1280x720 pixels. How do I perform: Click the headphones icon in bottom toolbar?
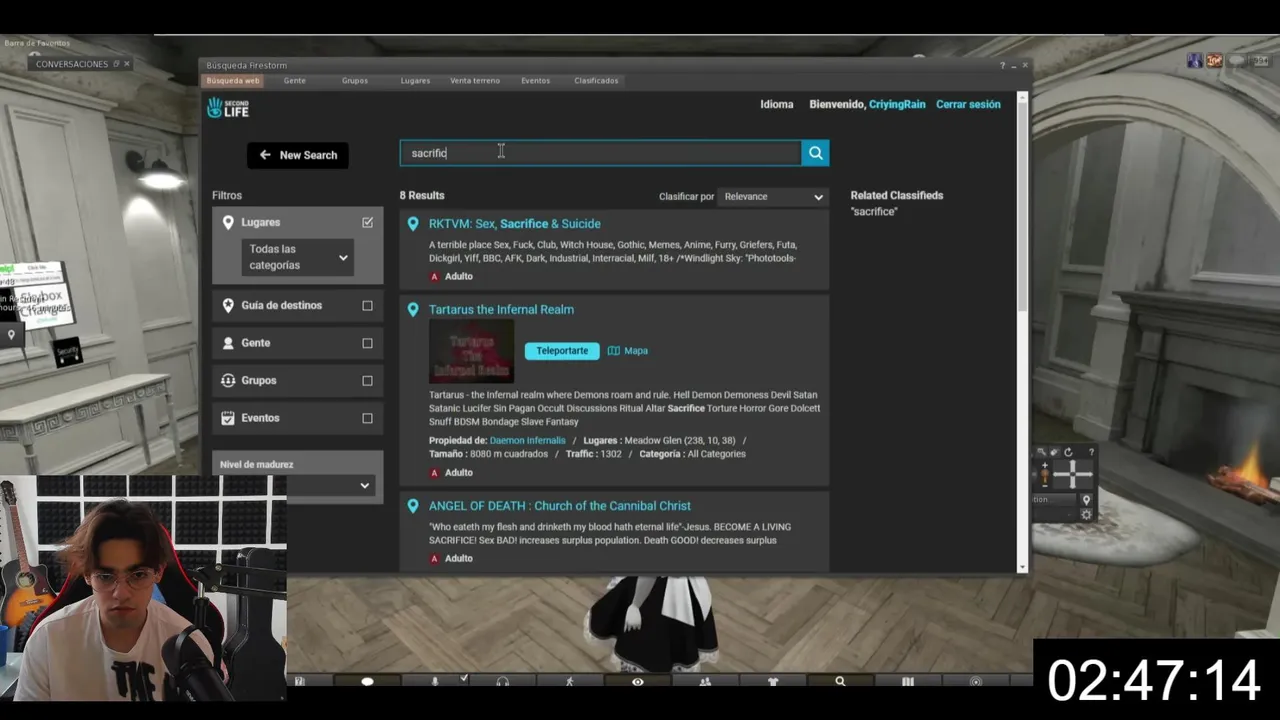coord(503,682)
